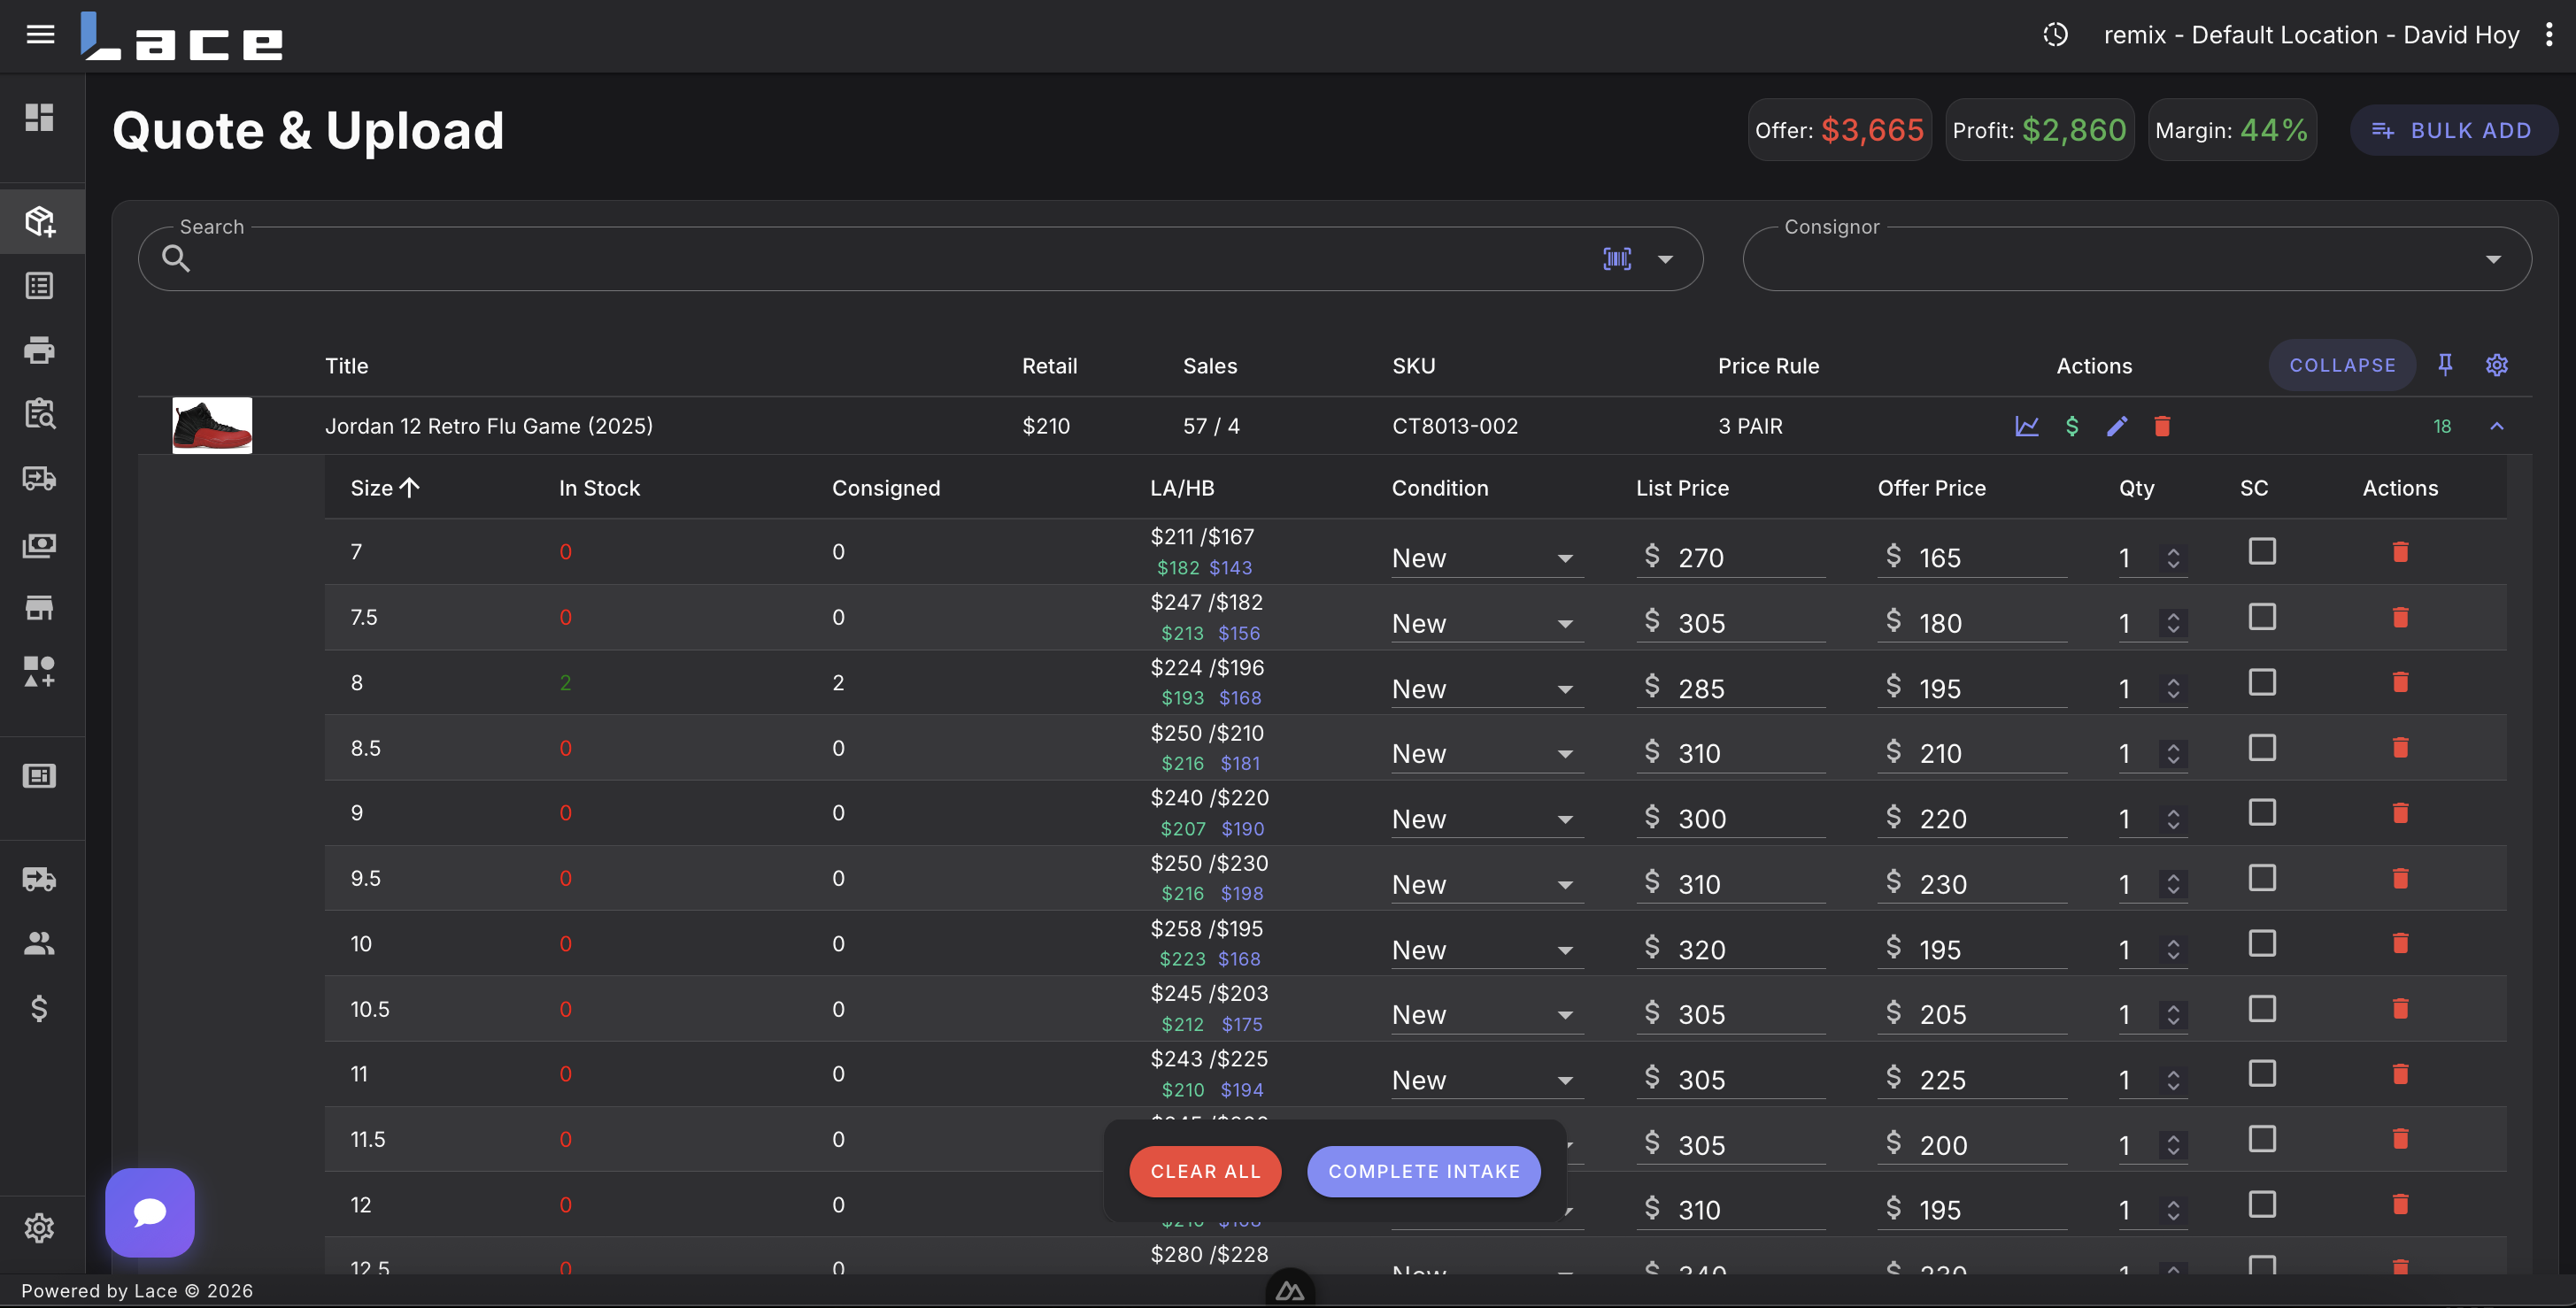Open the clipboard search sidebar icon

click(39, 413)
